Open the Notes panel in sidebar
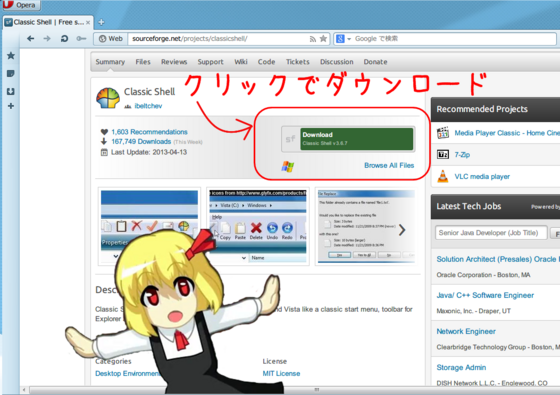Image resolution: width=560 pixels, height=395 pixels. point(11,74)
